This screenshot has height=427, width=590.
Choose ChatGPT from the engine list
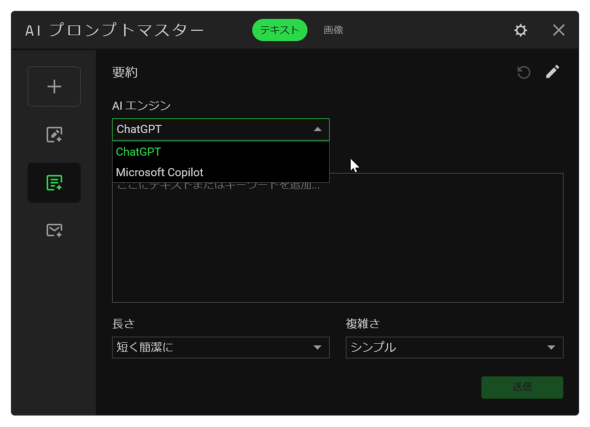[x=221, y=152]
